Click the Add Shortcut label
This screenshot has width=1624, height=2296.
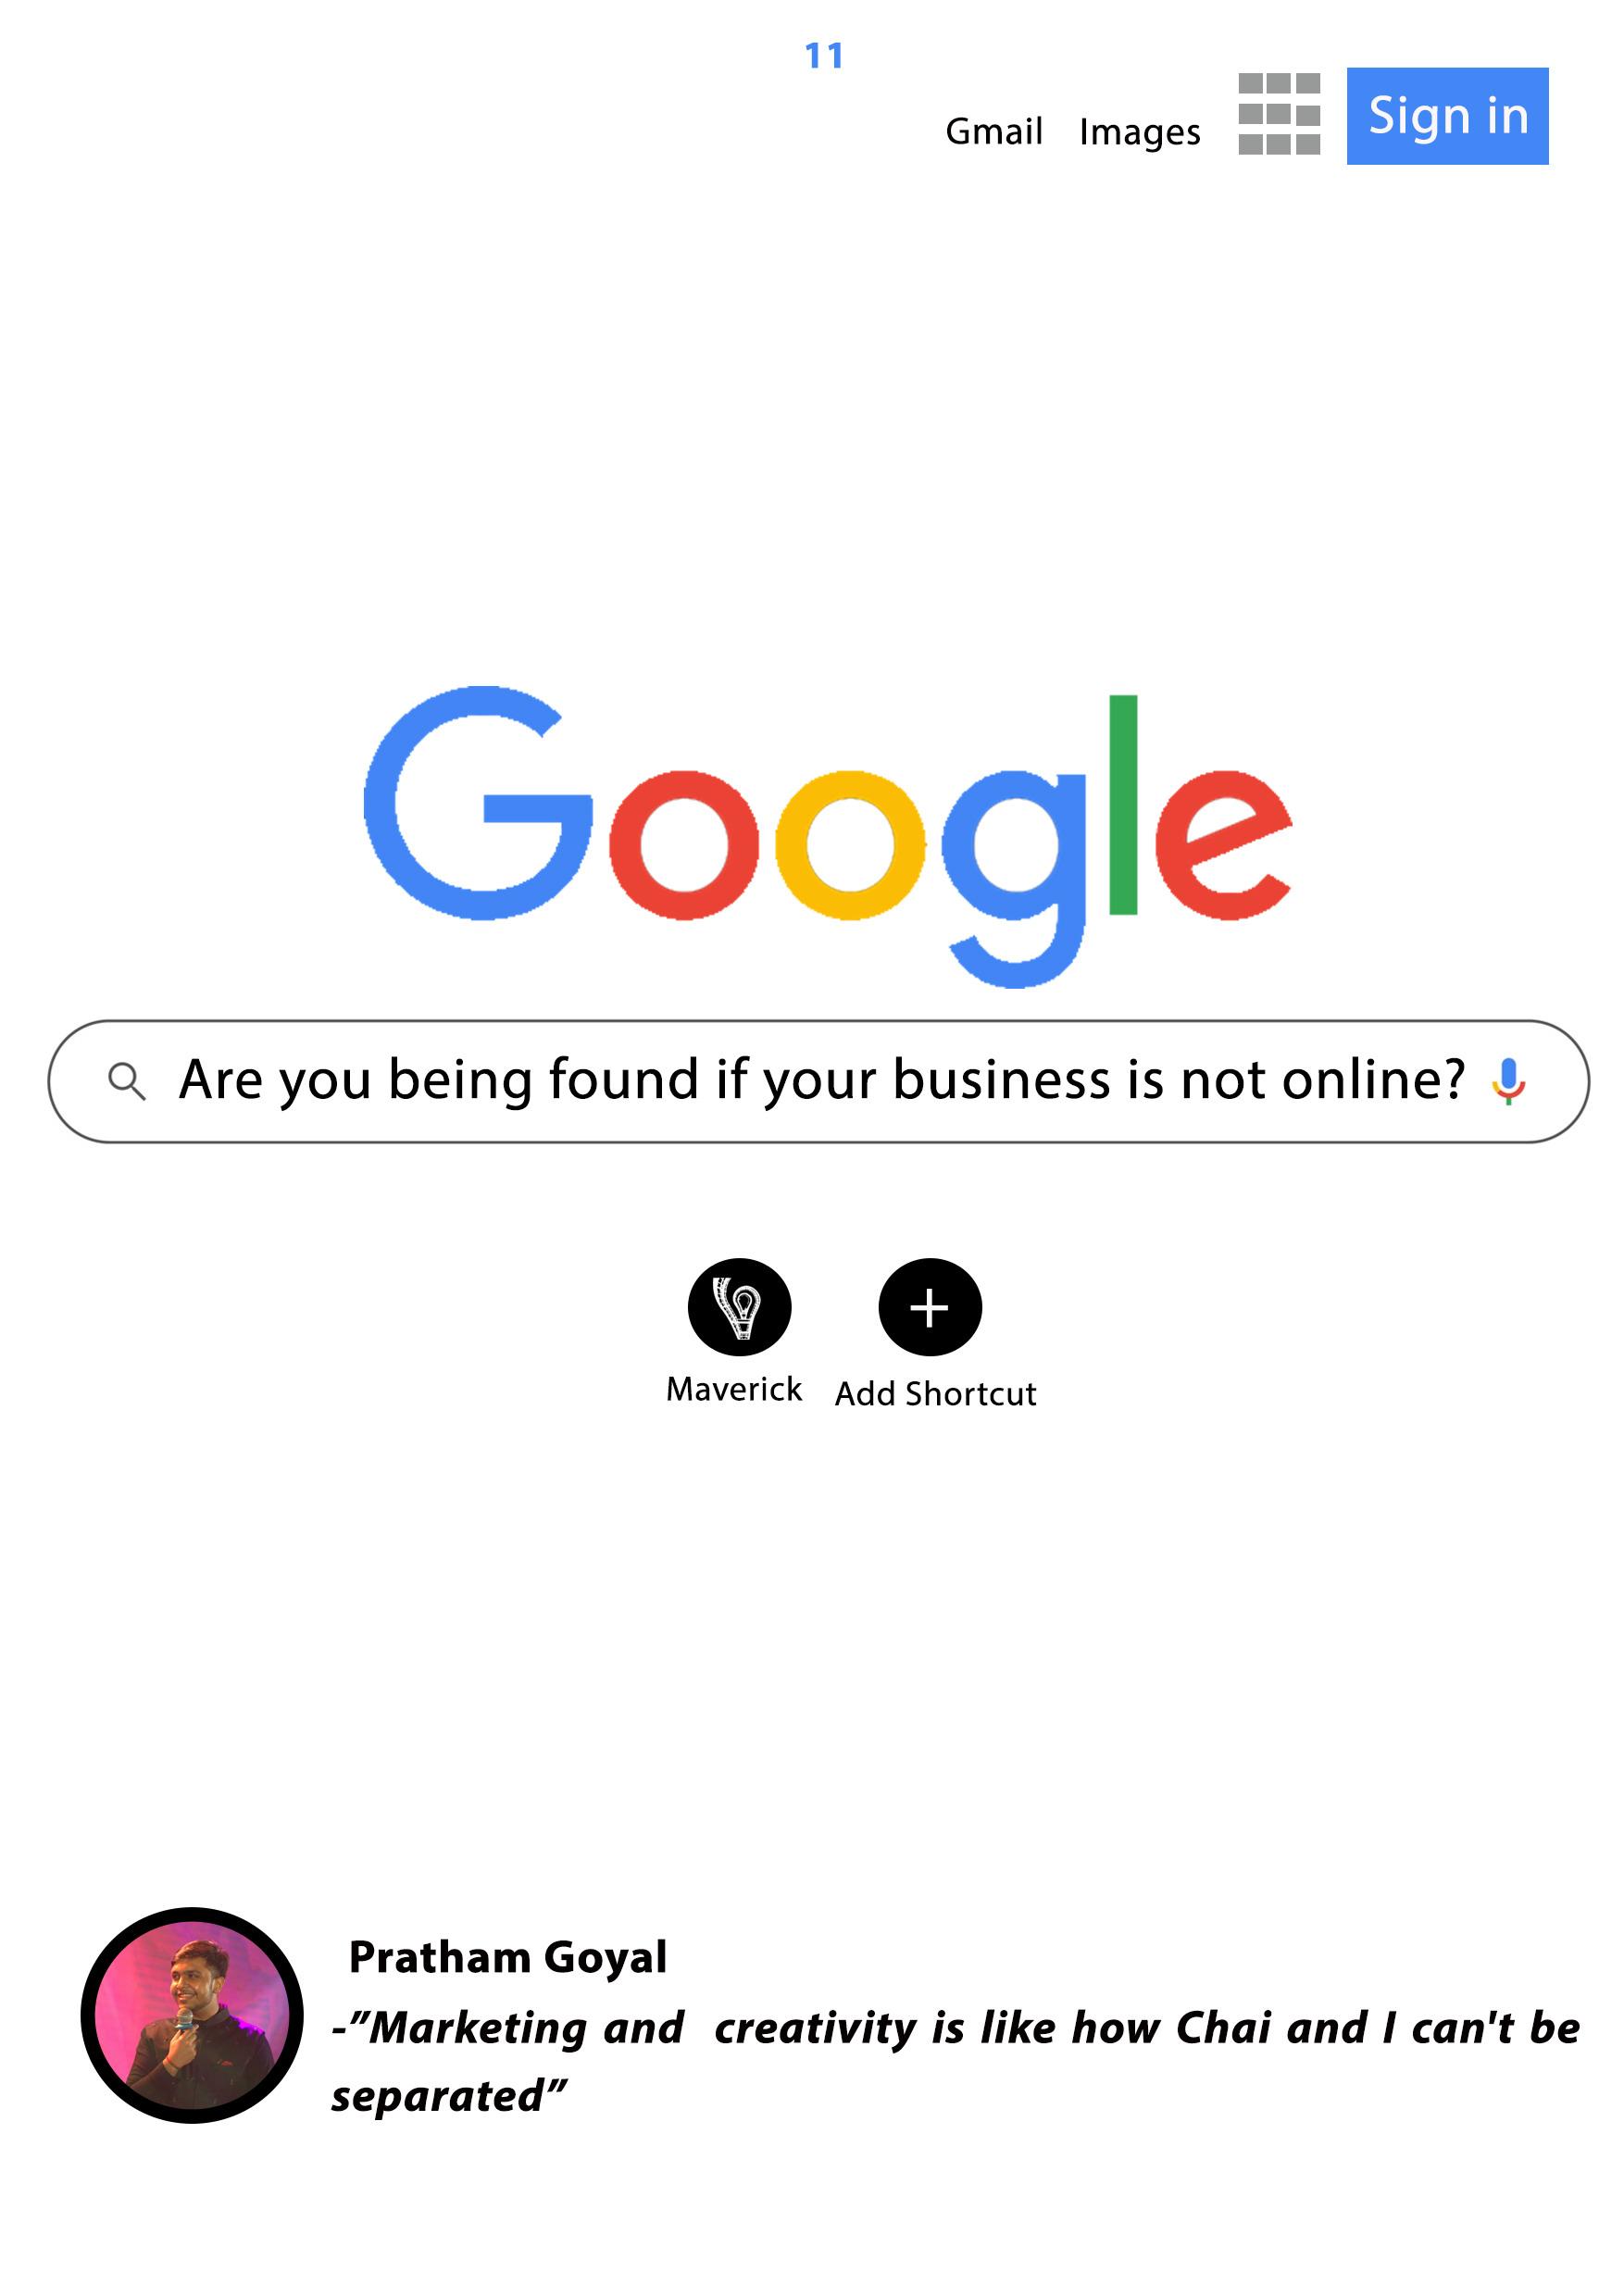(936, 1394)
